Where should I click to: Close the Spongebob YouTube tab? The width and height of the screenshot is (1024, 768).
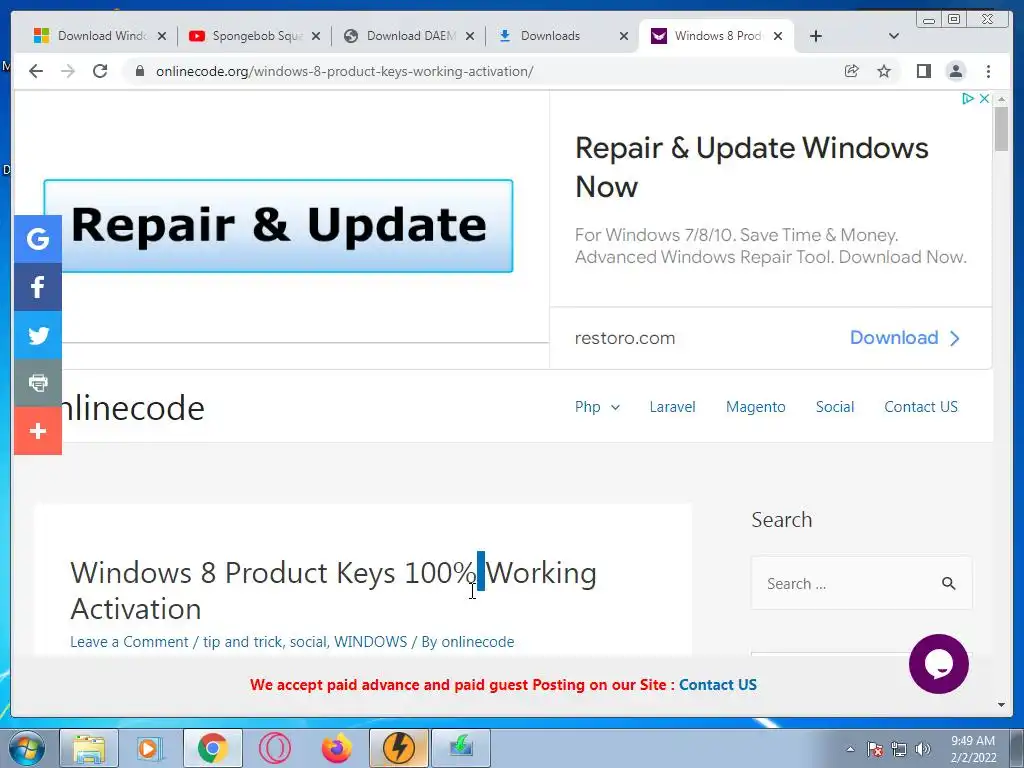pos(316,36)
